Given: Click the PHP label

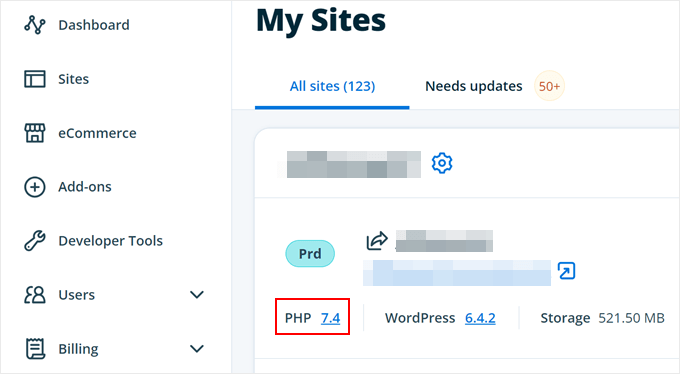Looking at the screenshot, I should click(x=298, y=318).
